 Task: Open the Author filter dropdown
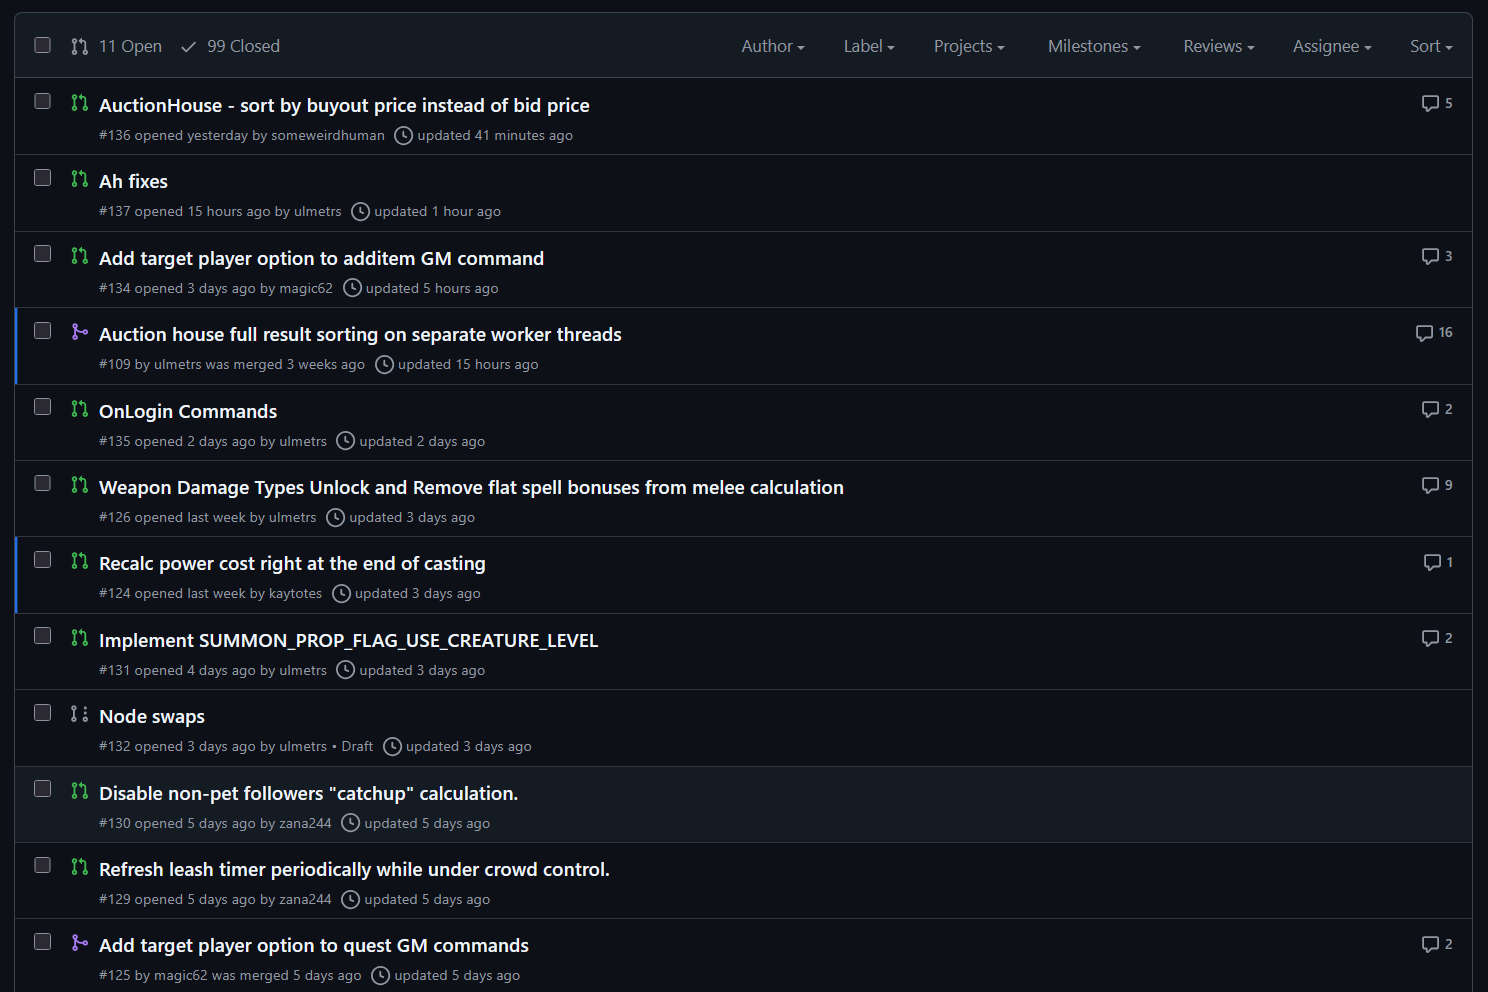coord(772,46)
